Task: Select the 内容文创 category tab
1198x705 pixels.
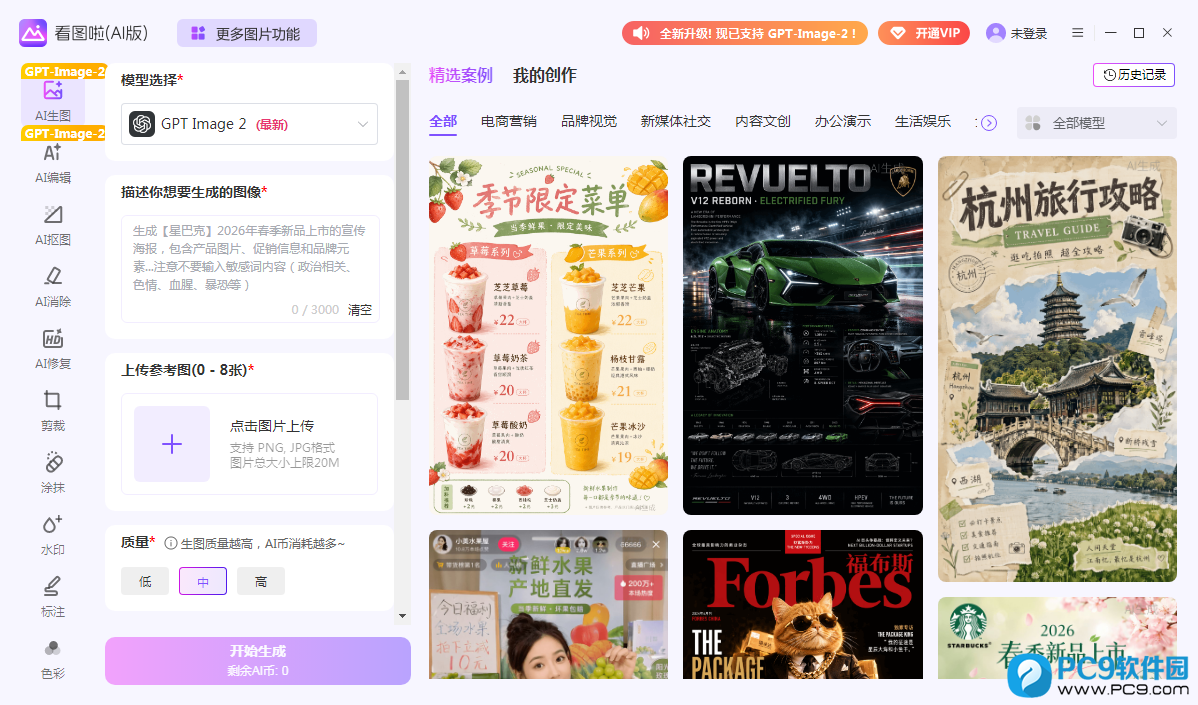Action: point(763,121)
